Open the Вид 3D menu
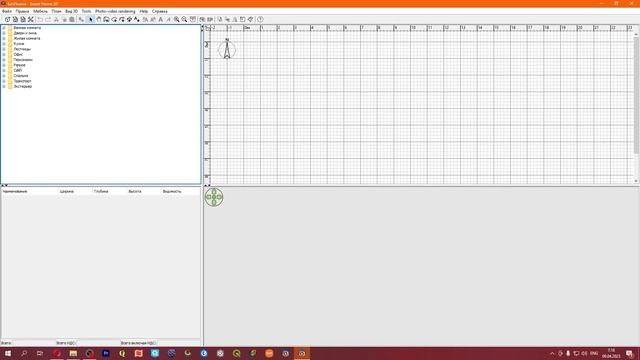The height and width of the screenshot is (360, 640). coord(71,11)
